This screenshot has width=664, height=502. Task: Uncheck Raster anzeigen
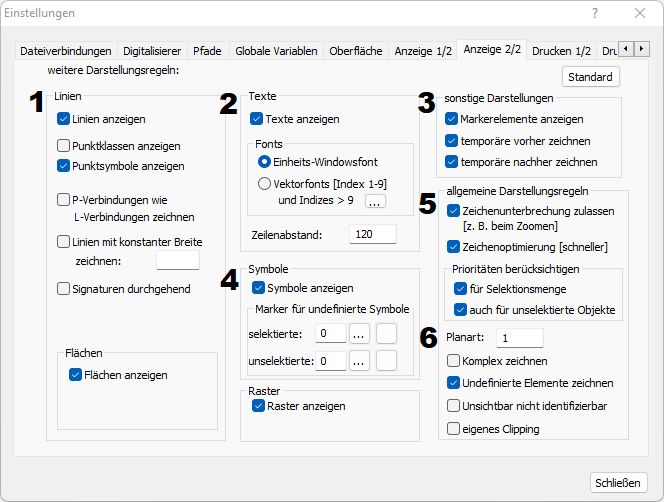pyautogui.click(x=259, y=406)
